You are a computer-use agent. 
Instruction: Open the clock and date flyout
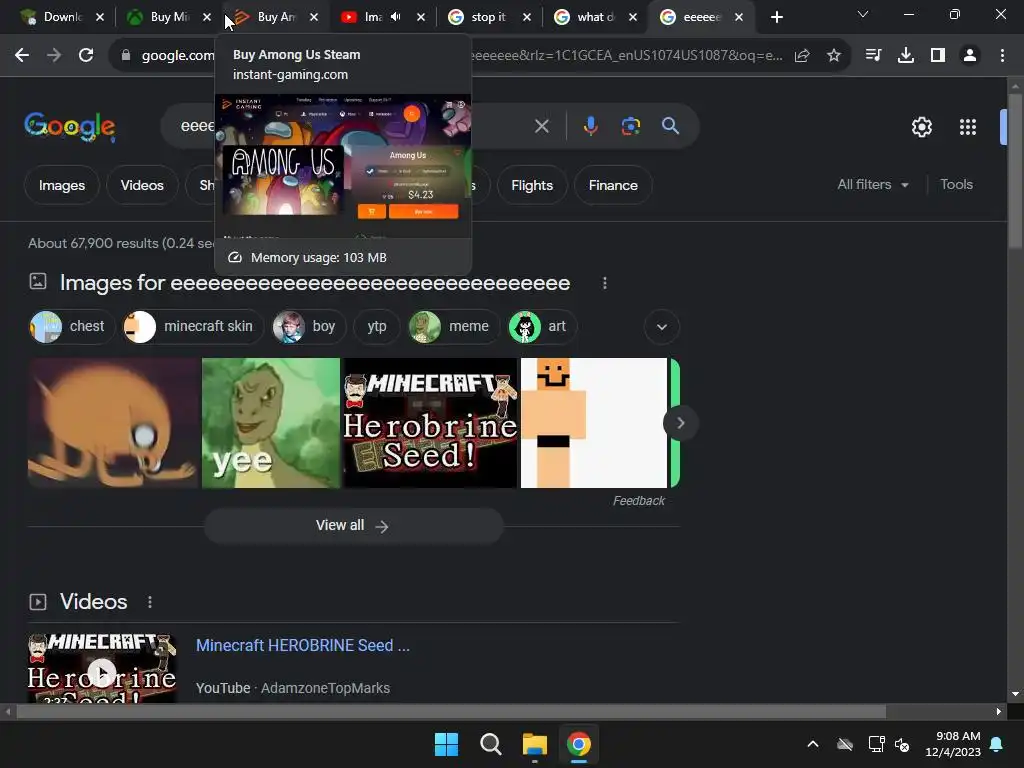point(953,744)
